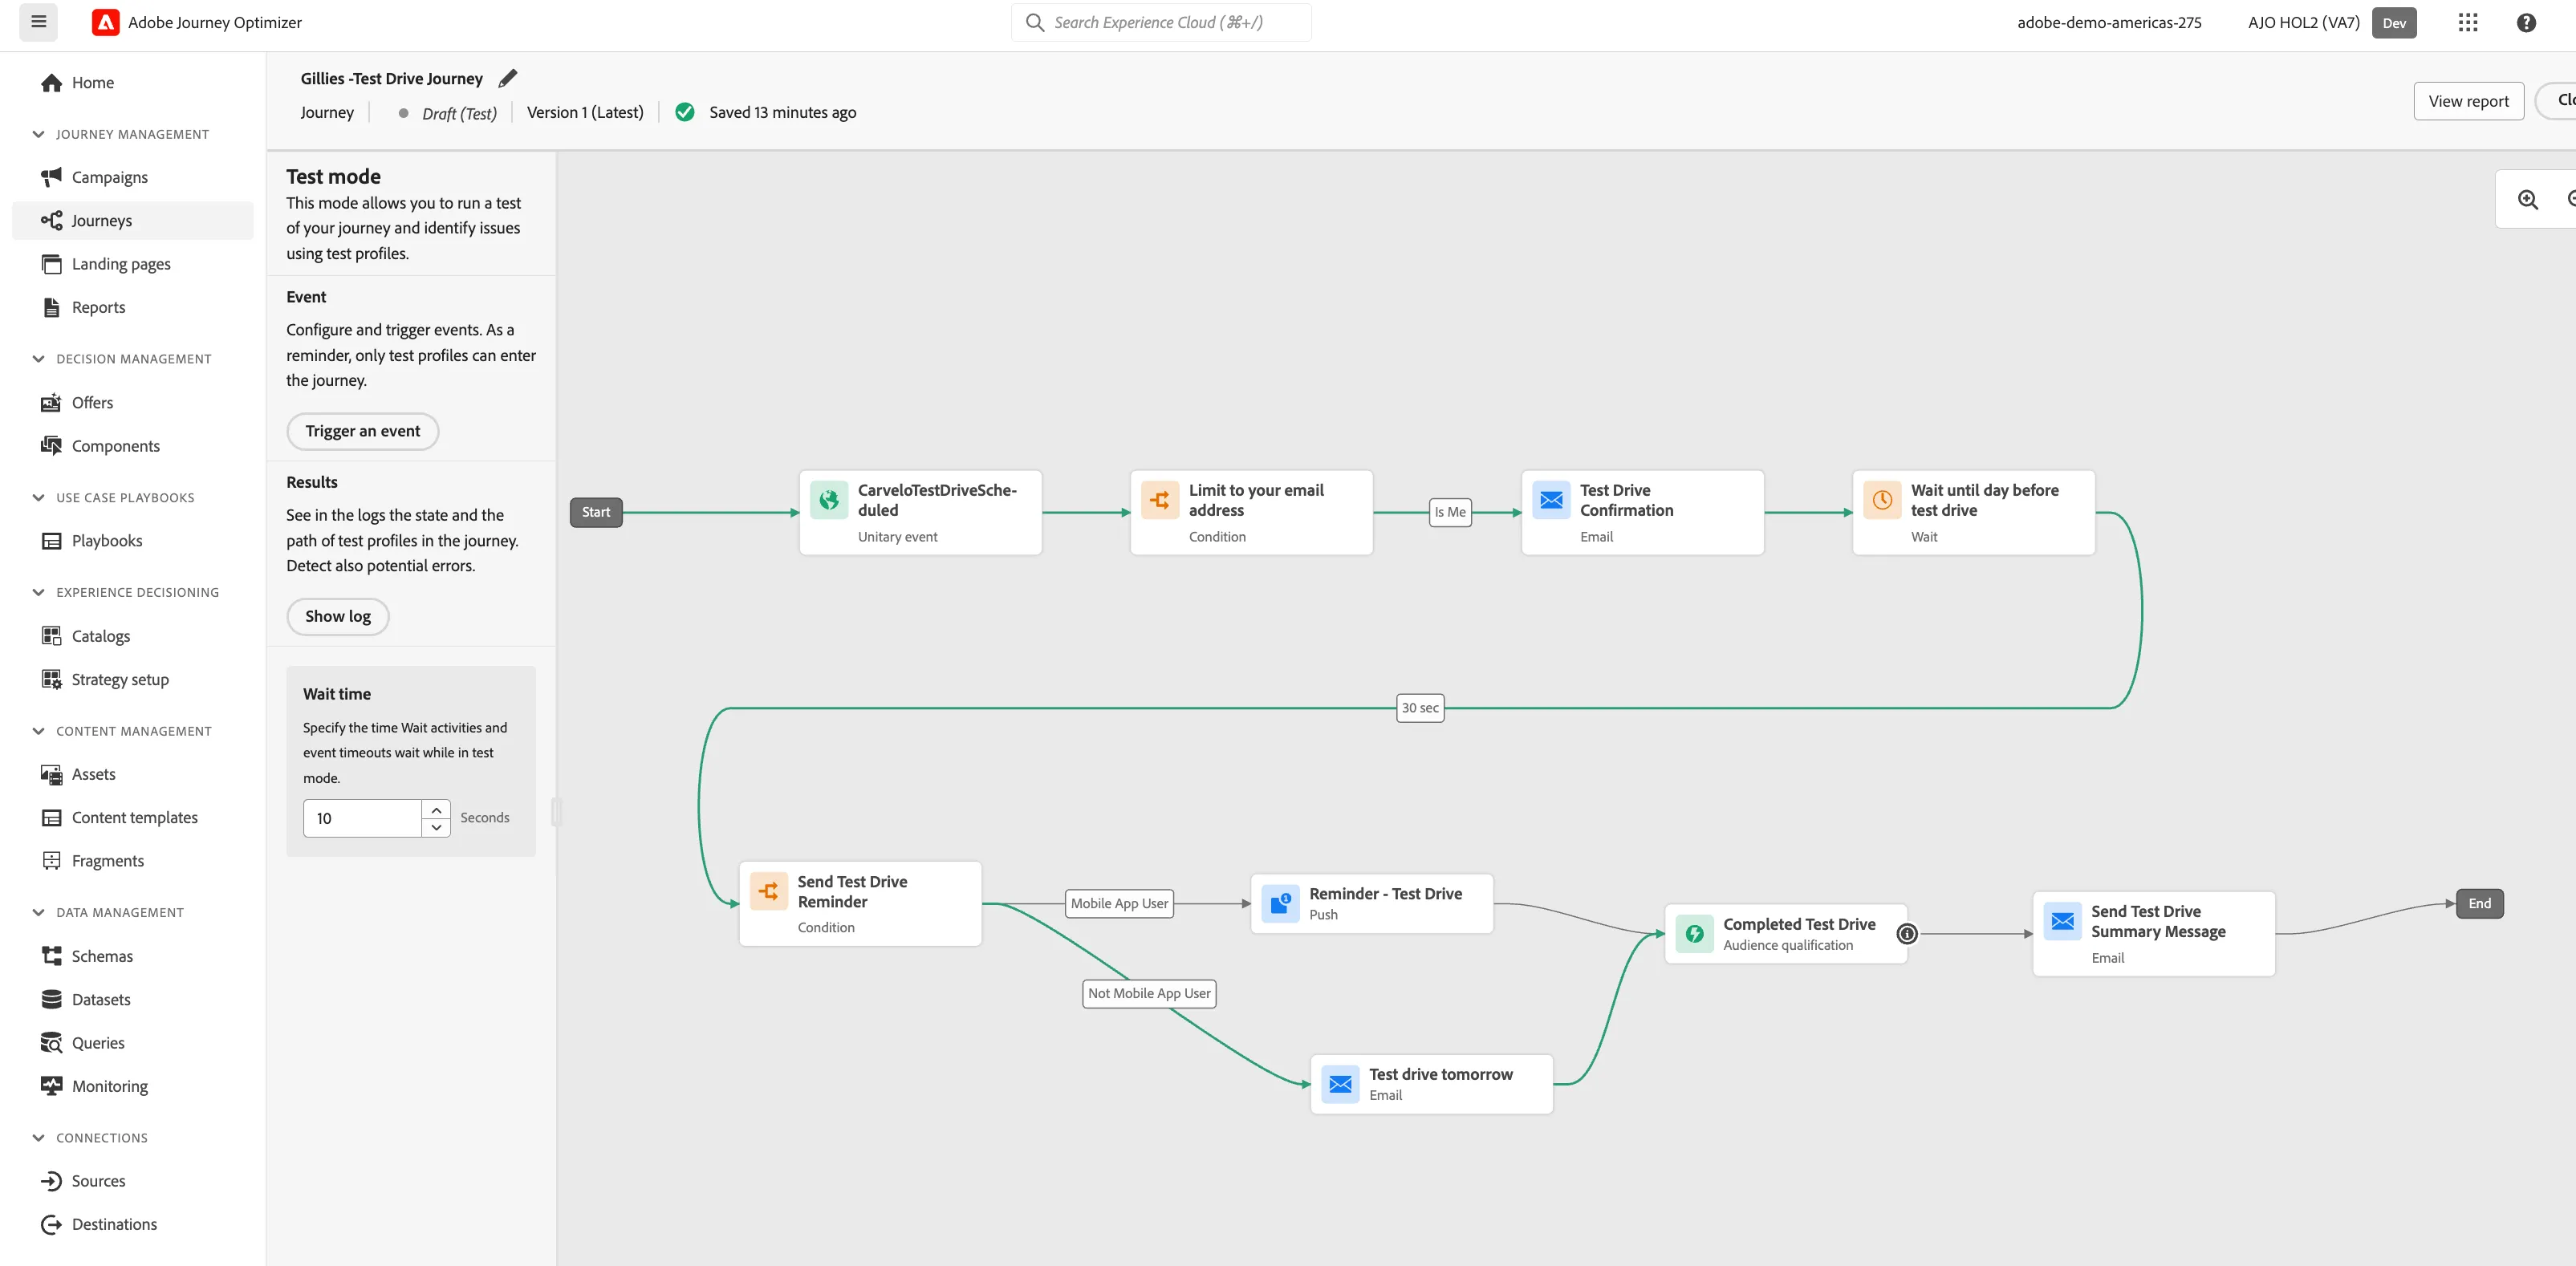
Task: Select the Send Test Drive Summary Message icon
Action: 2063,920
